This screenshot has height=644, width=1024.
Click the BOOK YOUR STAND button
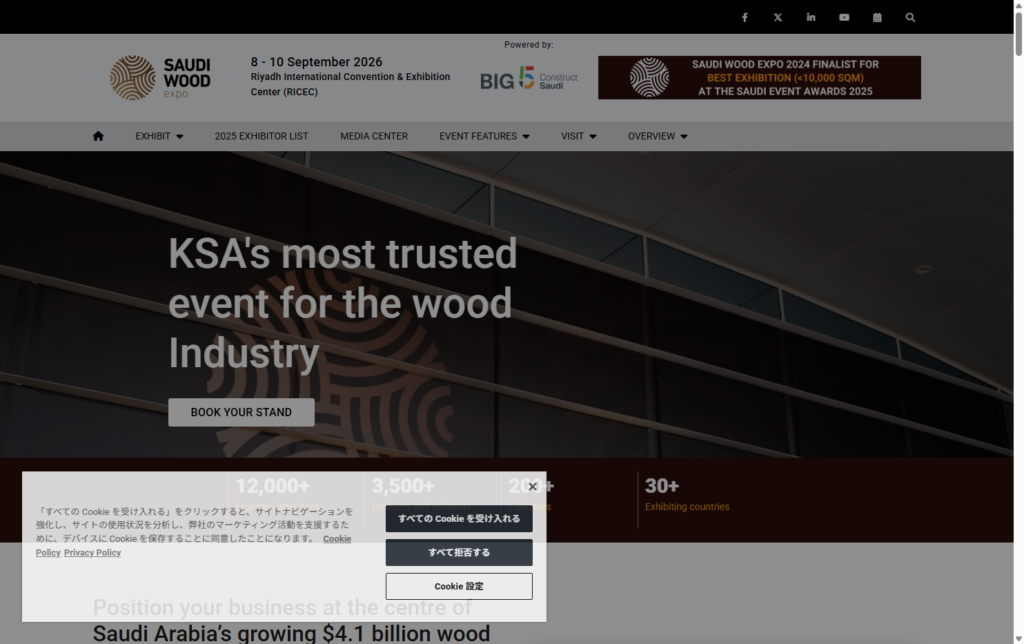tap(241, 412)
